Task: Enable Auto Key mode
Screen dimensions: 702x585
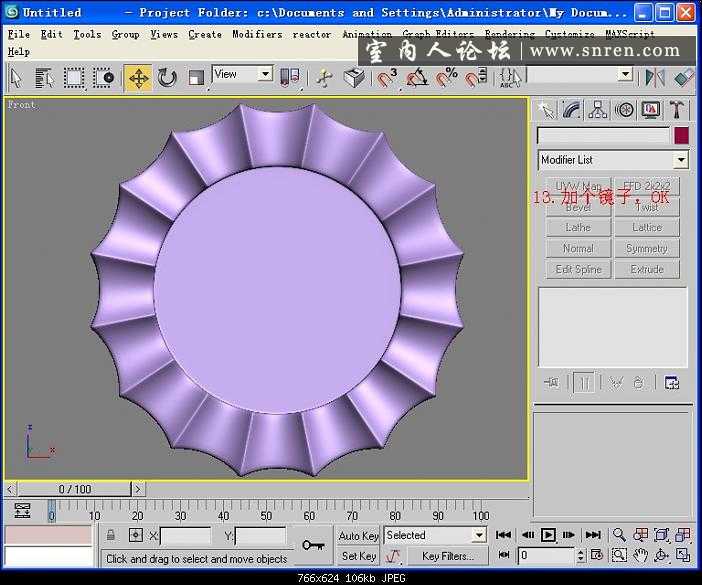Action: pyautogui.click(x=358, y=535)
